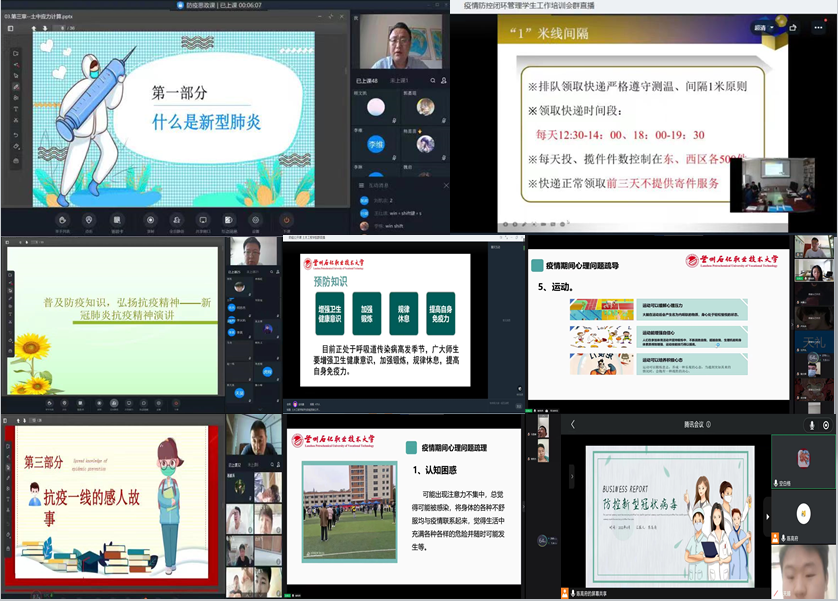Click the 李维 participant avatar tile
The height and width of the screenshot is (601, 838).
click(x=374, y=143)
